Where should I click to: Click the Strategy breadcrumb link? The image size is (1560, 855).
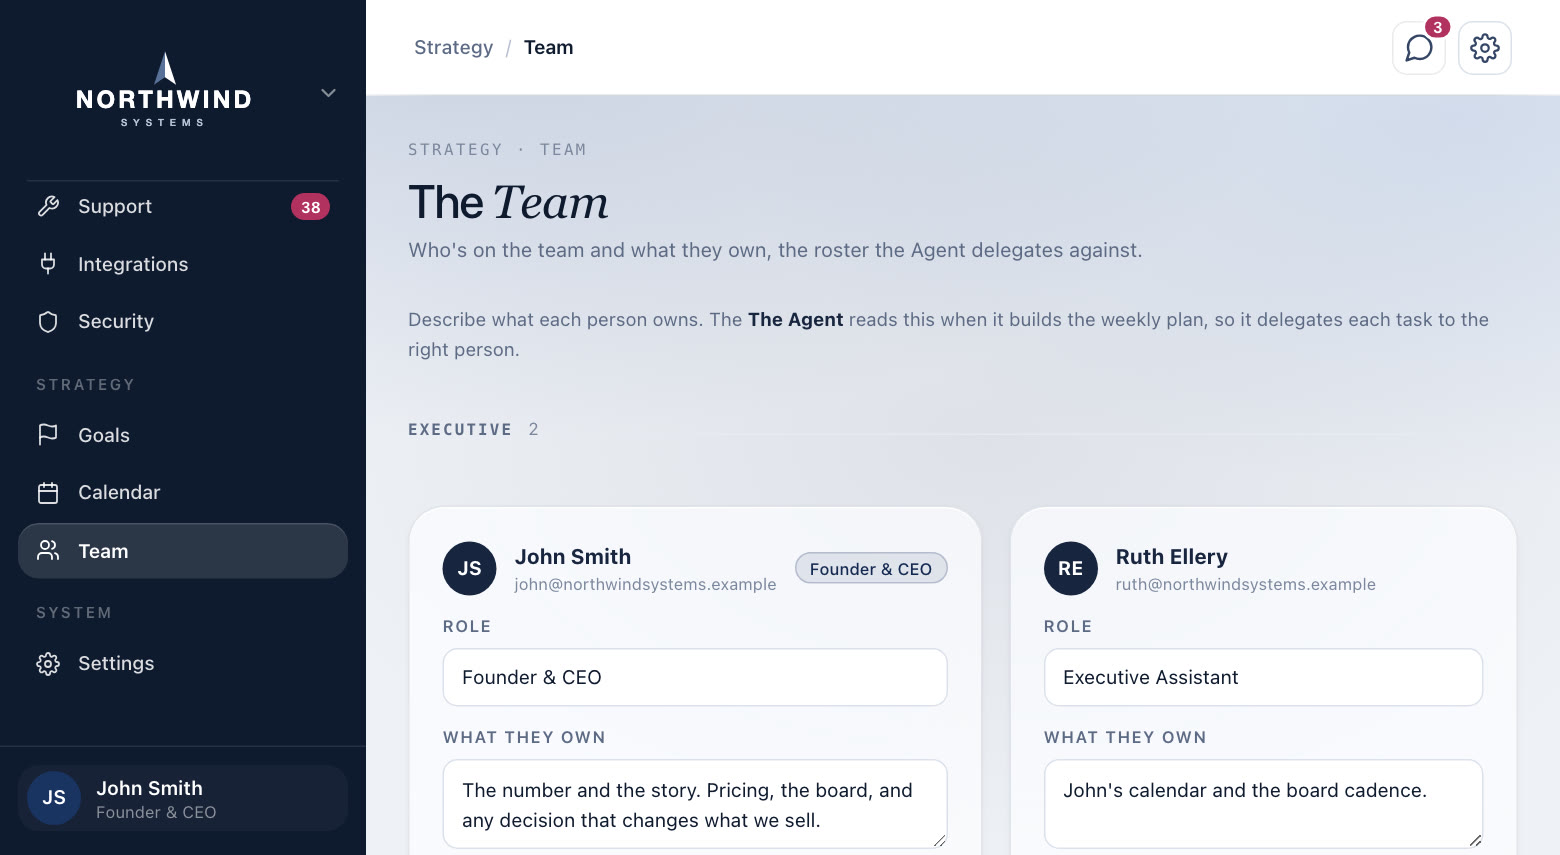[x=453, y=47]
